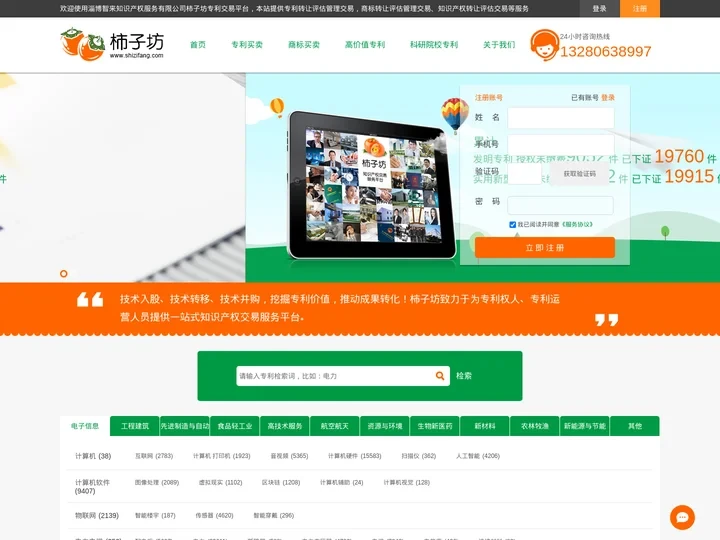Open the 计算机视觉 (128) subcategory

pos(407,483)
